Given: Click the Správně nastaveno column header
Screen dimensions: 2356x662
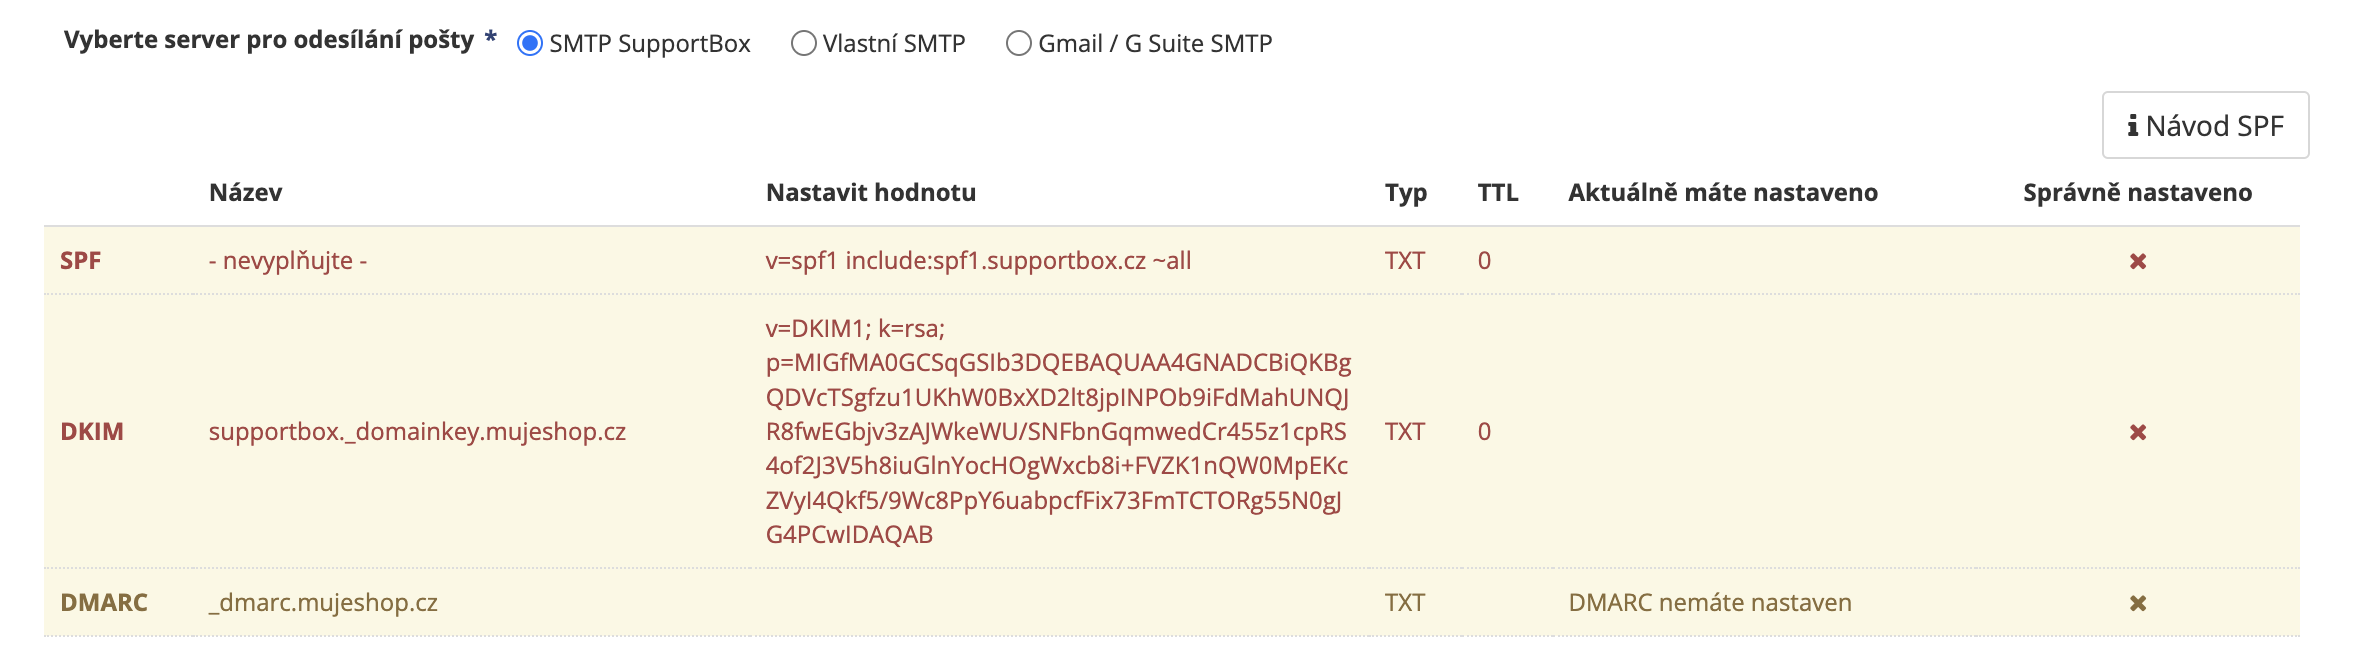Looking at the screenshot, I should [x=2137, y=193].
